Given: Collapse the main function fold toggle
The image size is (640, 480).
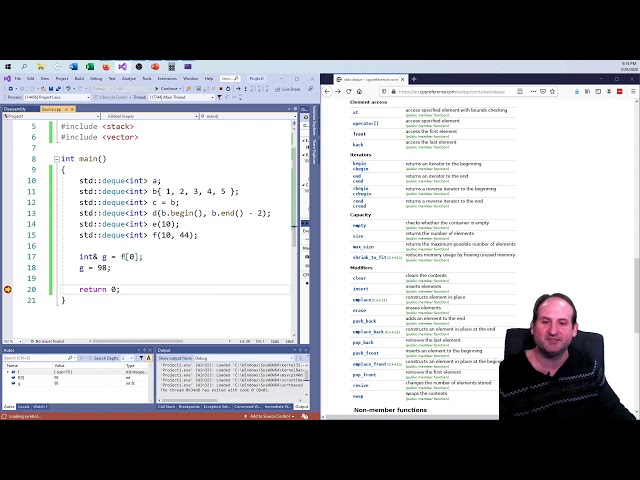Looking at the screenshot, I should click(57, 159).
